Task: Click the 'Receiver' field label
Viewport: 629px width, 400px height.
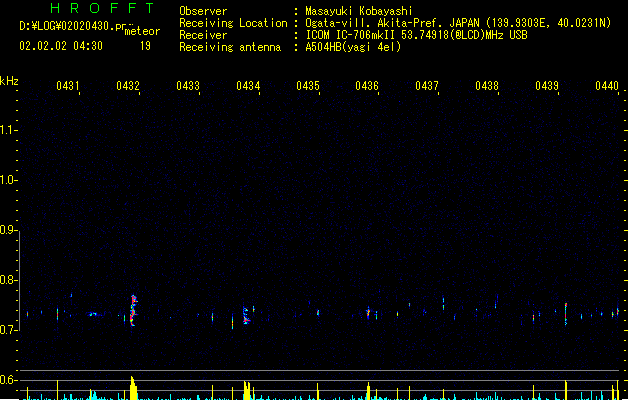Action: (x=203, y=35)
